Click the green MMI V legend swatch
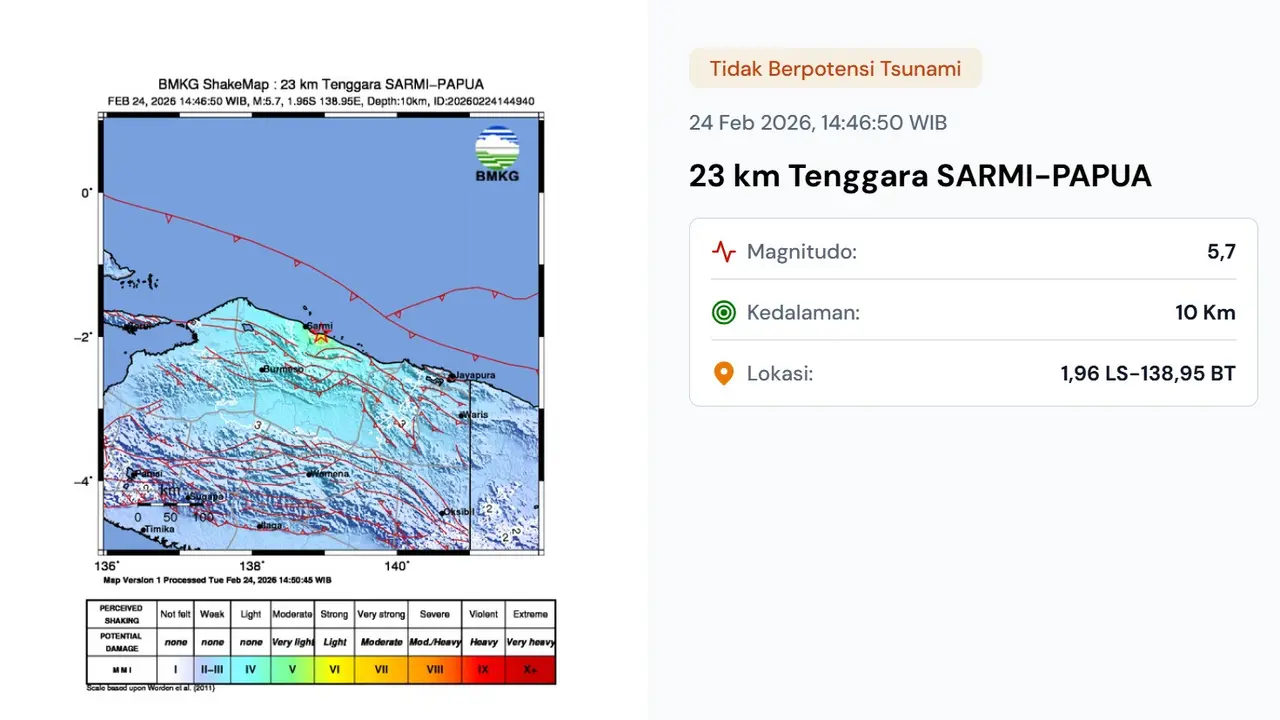The image size is (1280, 720). [293, 669]
